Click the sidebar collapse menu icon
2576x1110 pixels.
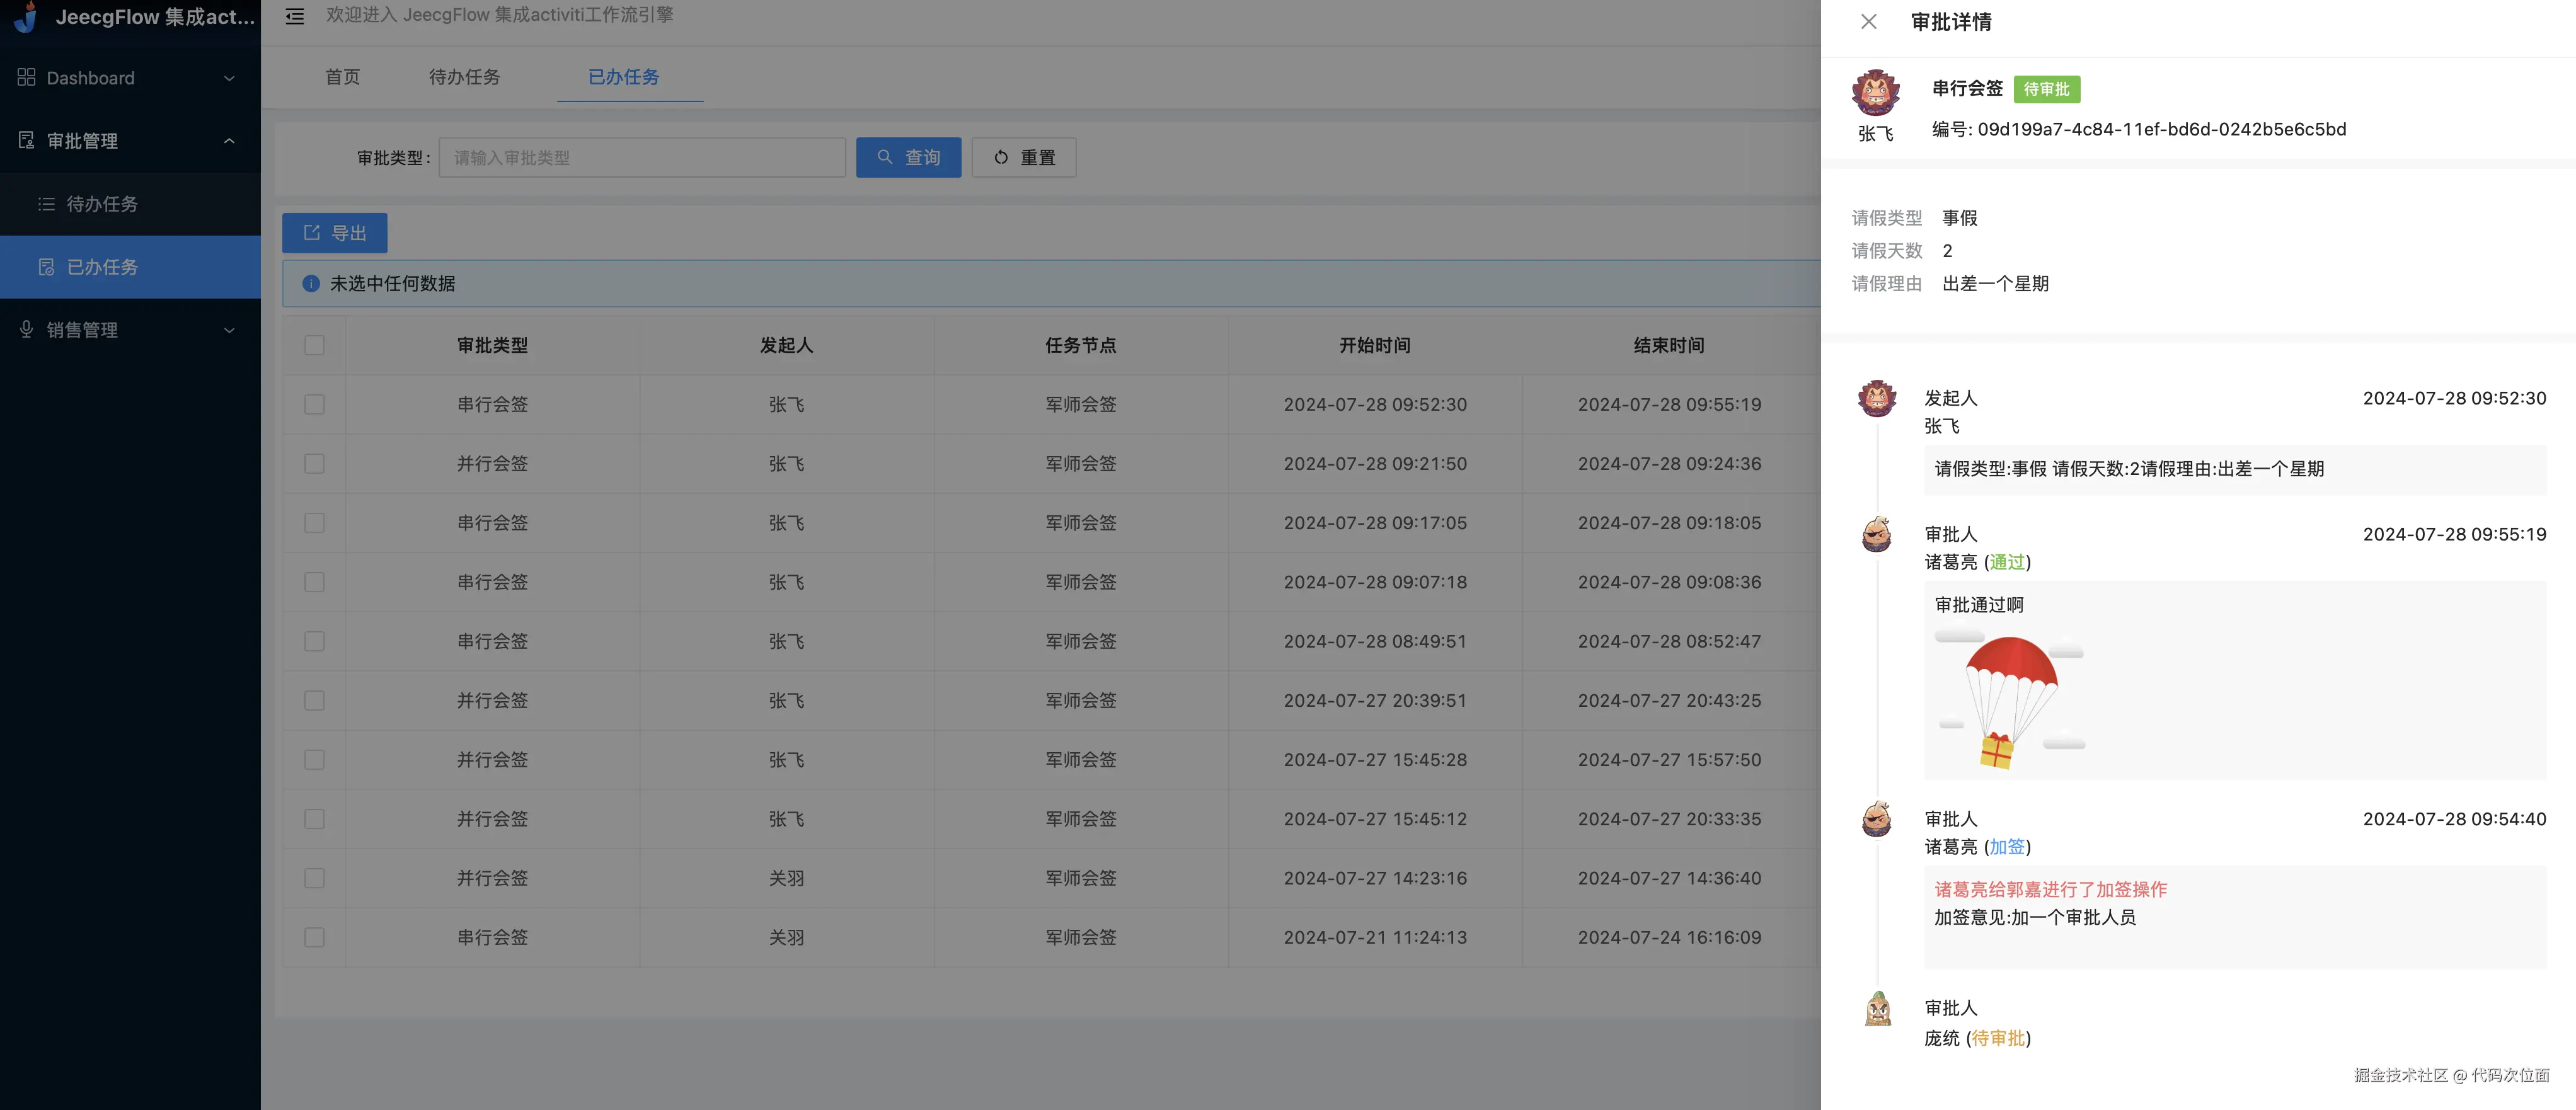[x=294, y=16]
